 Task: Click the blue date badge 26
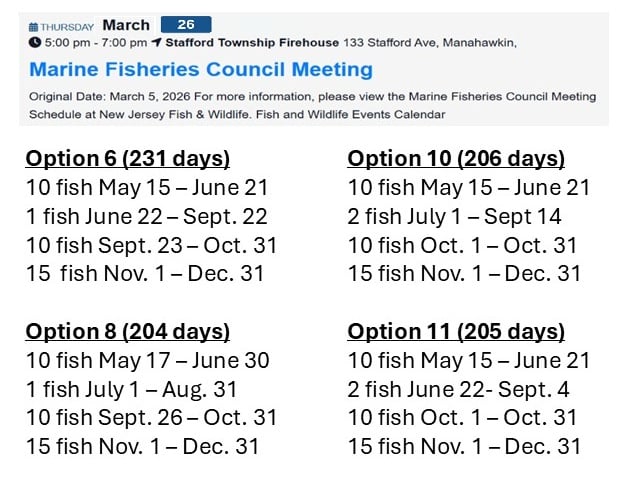(x=186, y=24)
